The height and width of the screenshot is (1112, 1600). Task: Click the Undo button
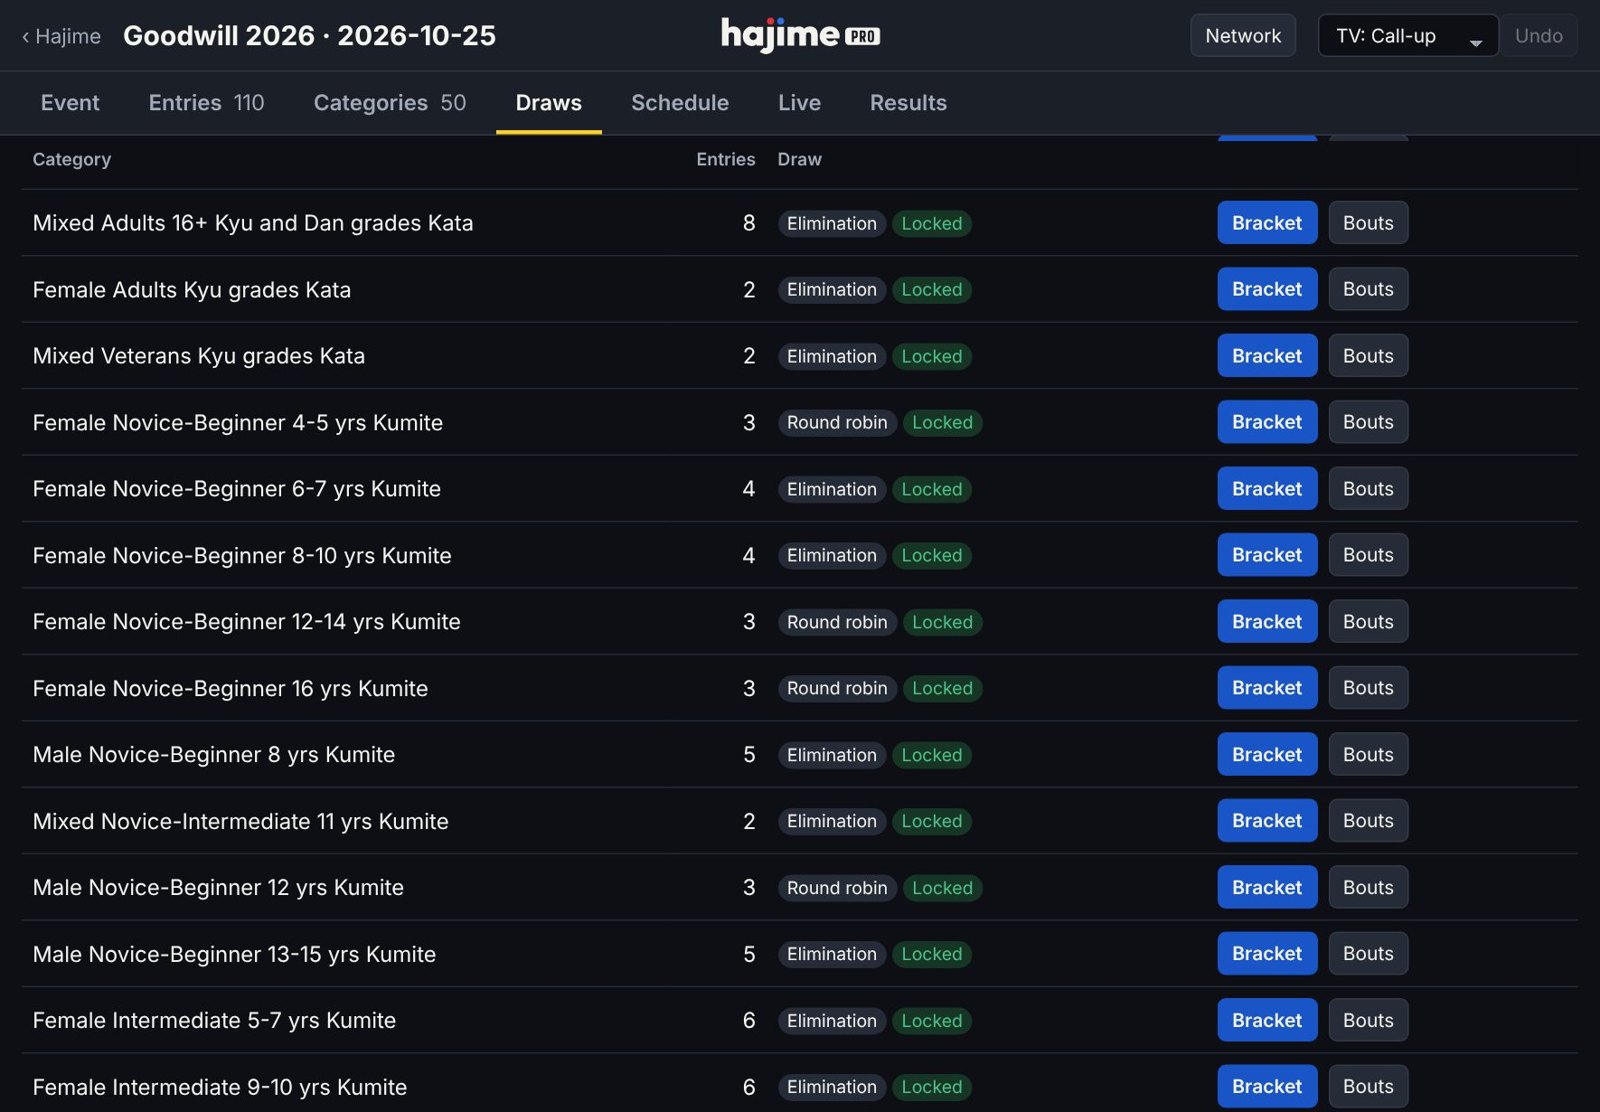pyautogui.click(x=1538, y=36)
